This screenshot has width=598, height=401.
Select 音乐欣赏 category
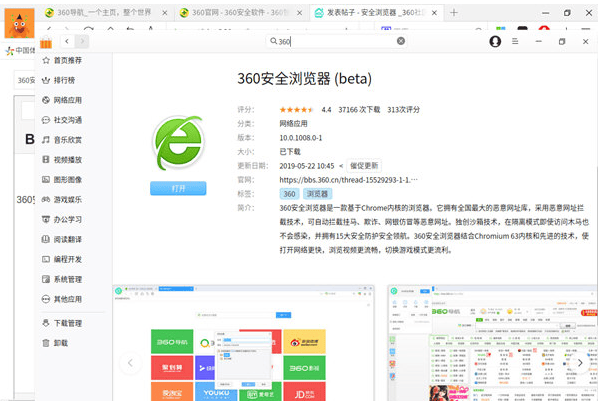[x=62, y=140]
